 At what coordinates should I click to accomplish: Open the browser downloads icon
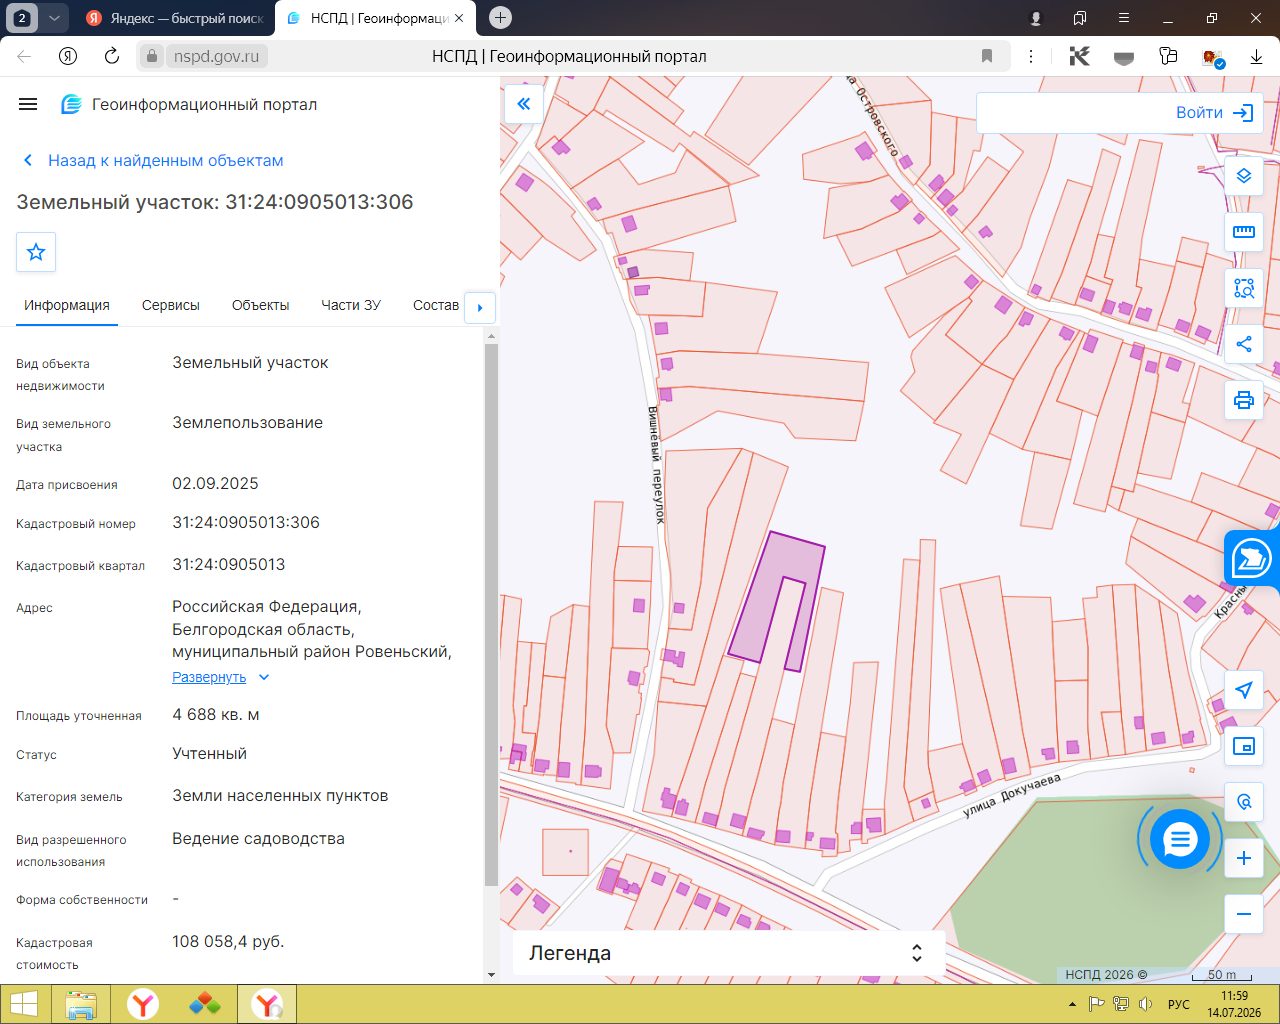[x=1256, y=57]
